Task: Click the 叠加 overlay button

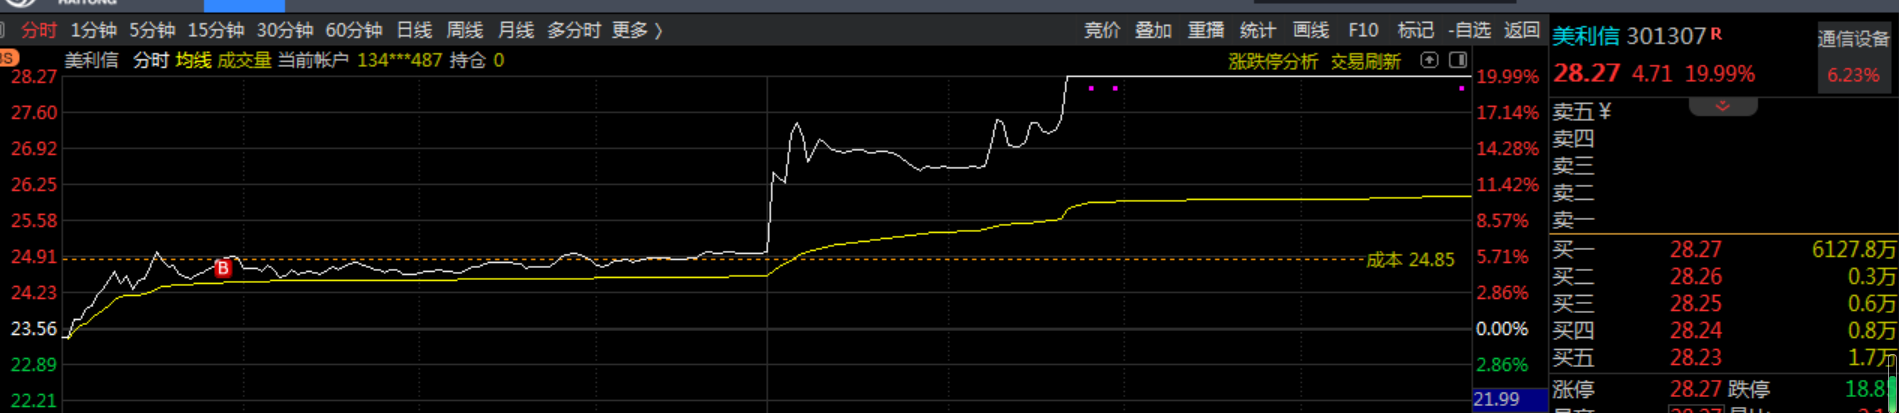Action: pos(1153,30)
